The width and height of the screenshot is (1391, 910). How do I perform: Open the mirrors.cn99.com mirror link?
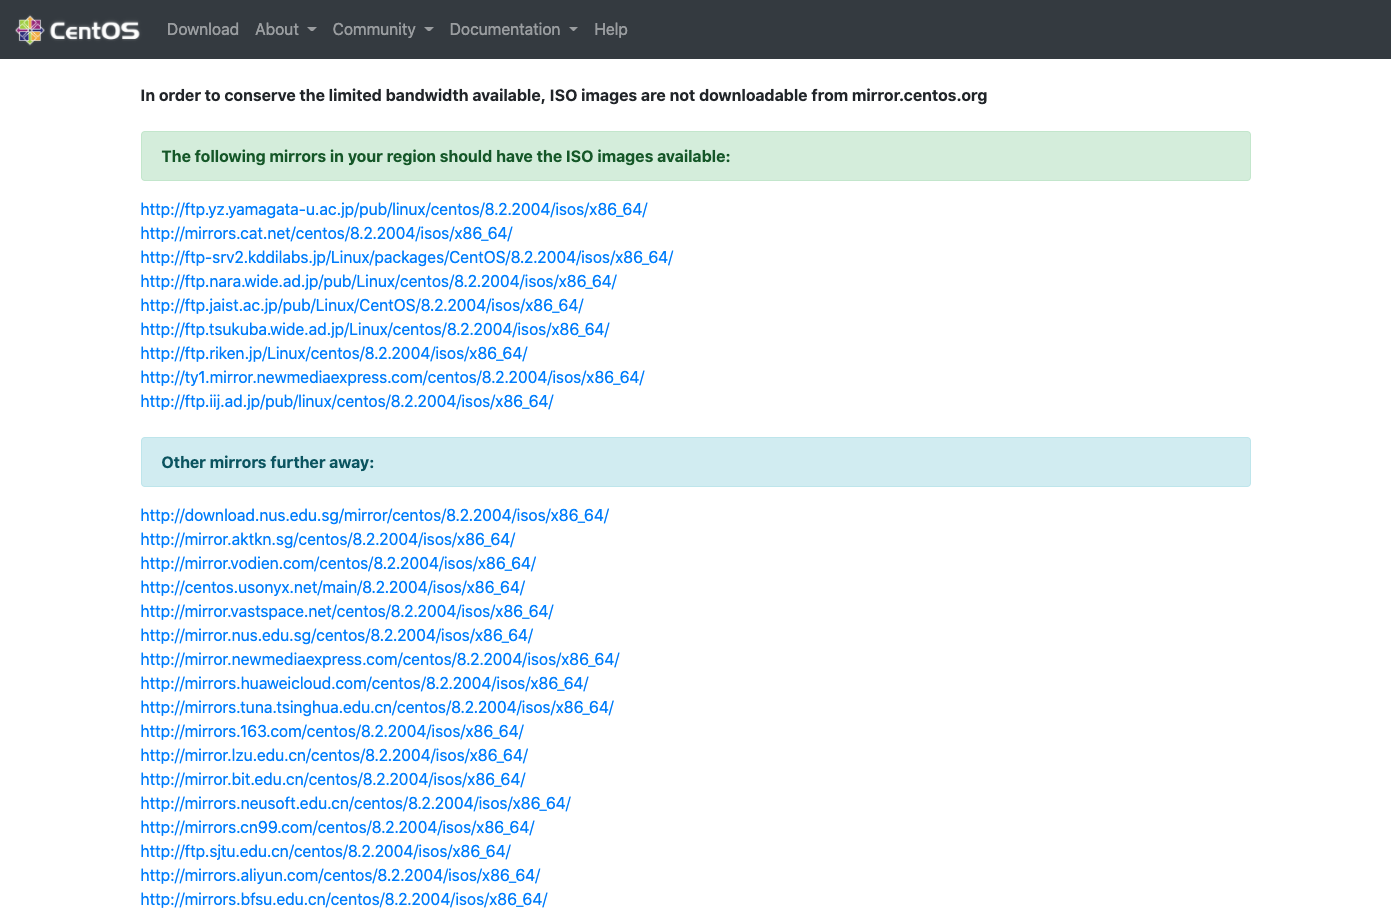pos(338,828)
